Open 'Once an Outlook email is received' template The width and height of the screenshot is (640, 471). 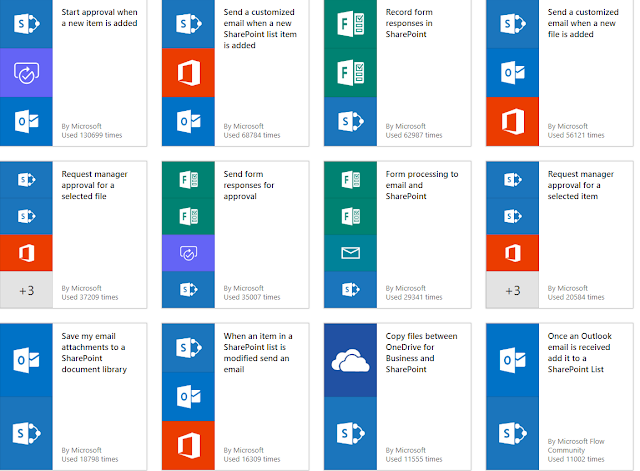579,353
